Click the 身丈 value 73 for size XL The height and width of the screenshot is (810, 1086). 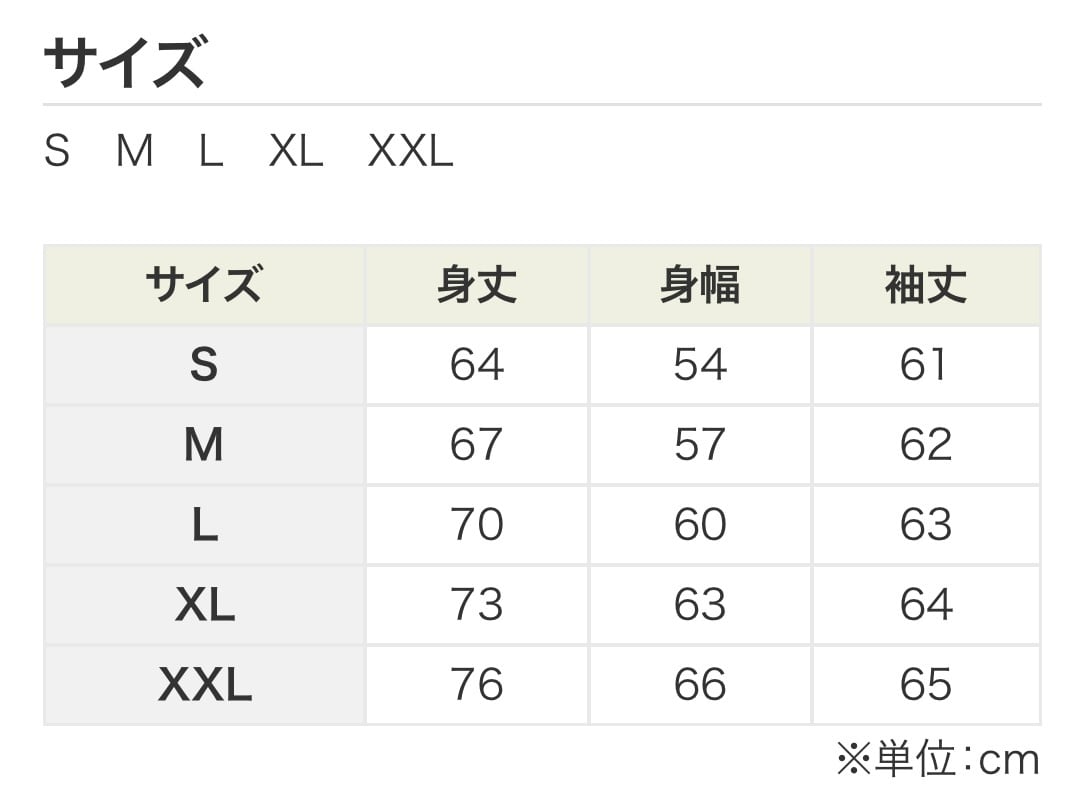point(477,605)
